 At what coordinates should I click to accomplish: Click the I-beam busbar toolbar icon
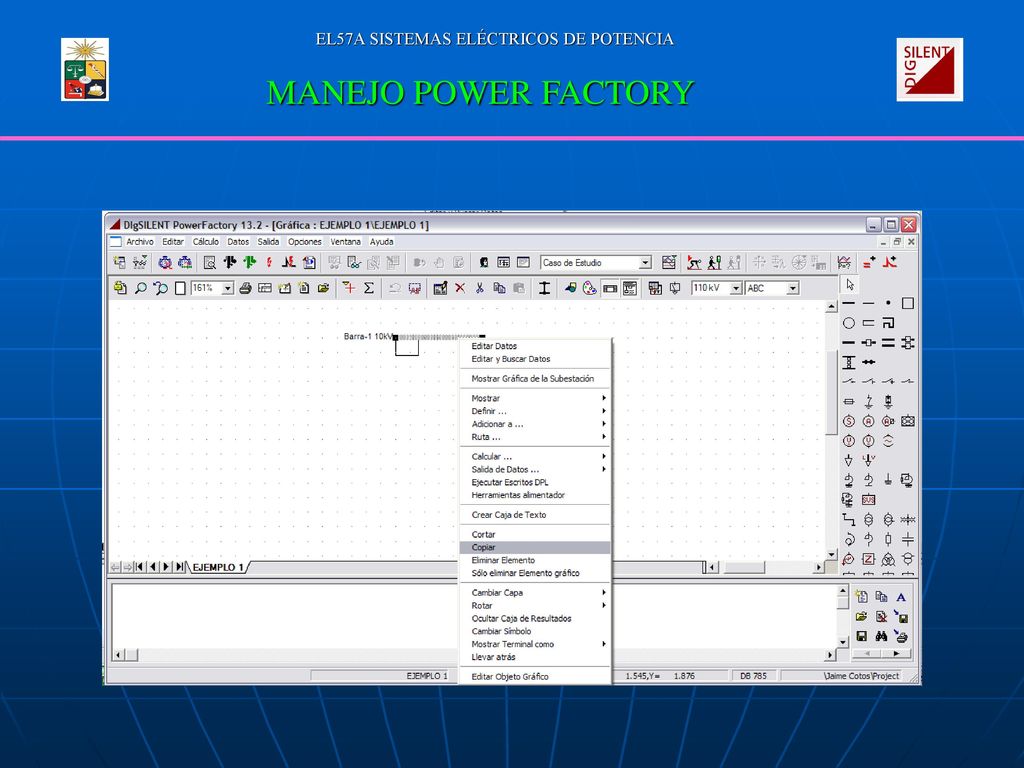point(544,288)
